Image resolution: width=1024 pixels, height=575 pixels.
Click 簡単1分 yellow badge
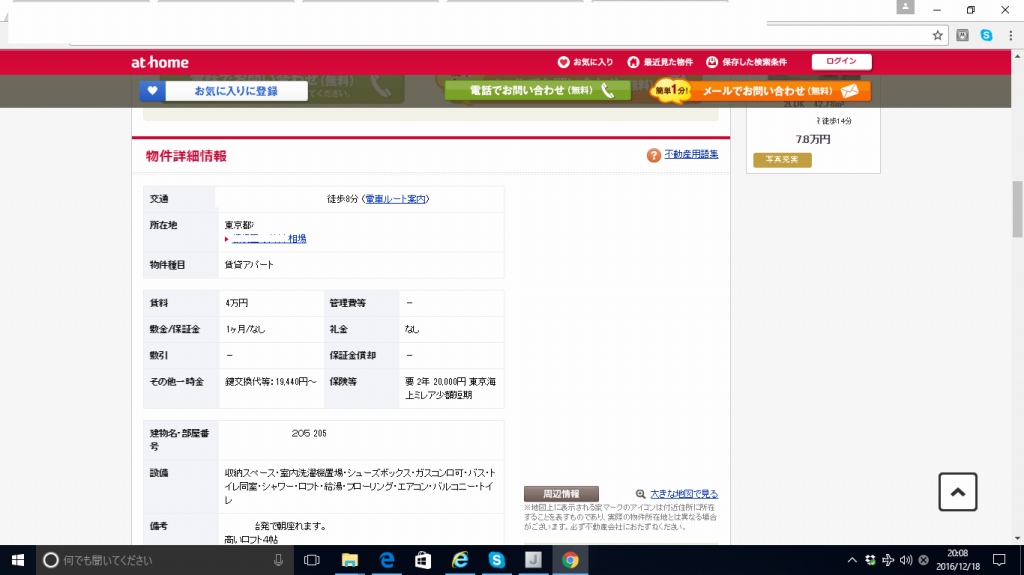[x=671, y=90]
